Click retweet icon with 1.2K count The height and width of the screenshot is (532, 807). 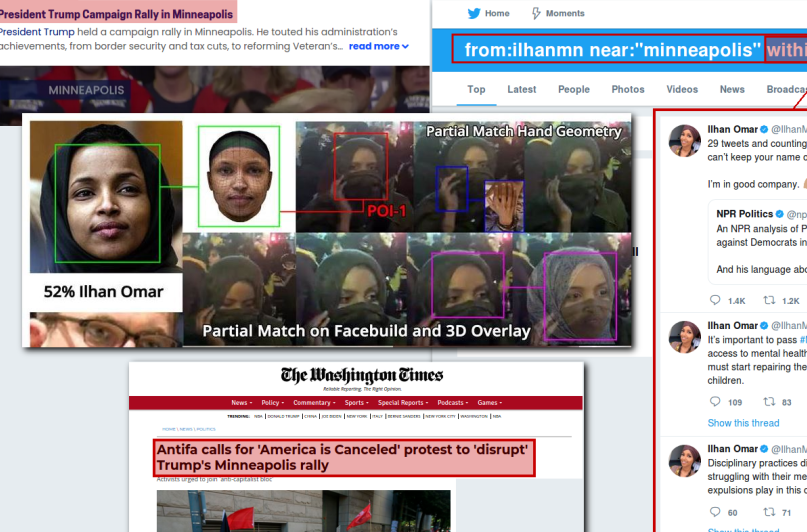coord(769,300)
